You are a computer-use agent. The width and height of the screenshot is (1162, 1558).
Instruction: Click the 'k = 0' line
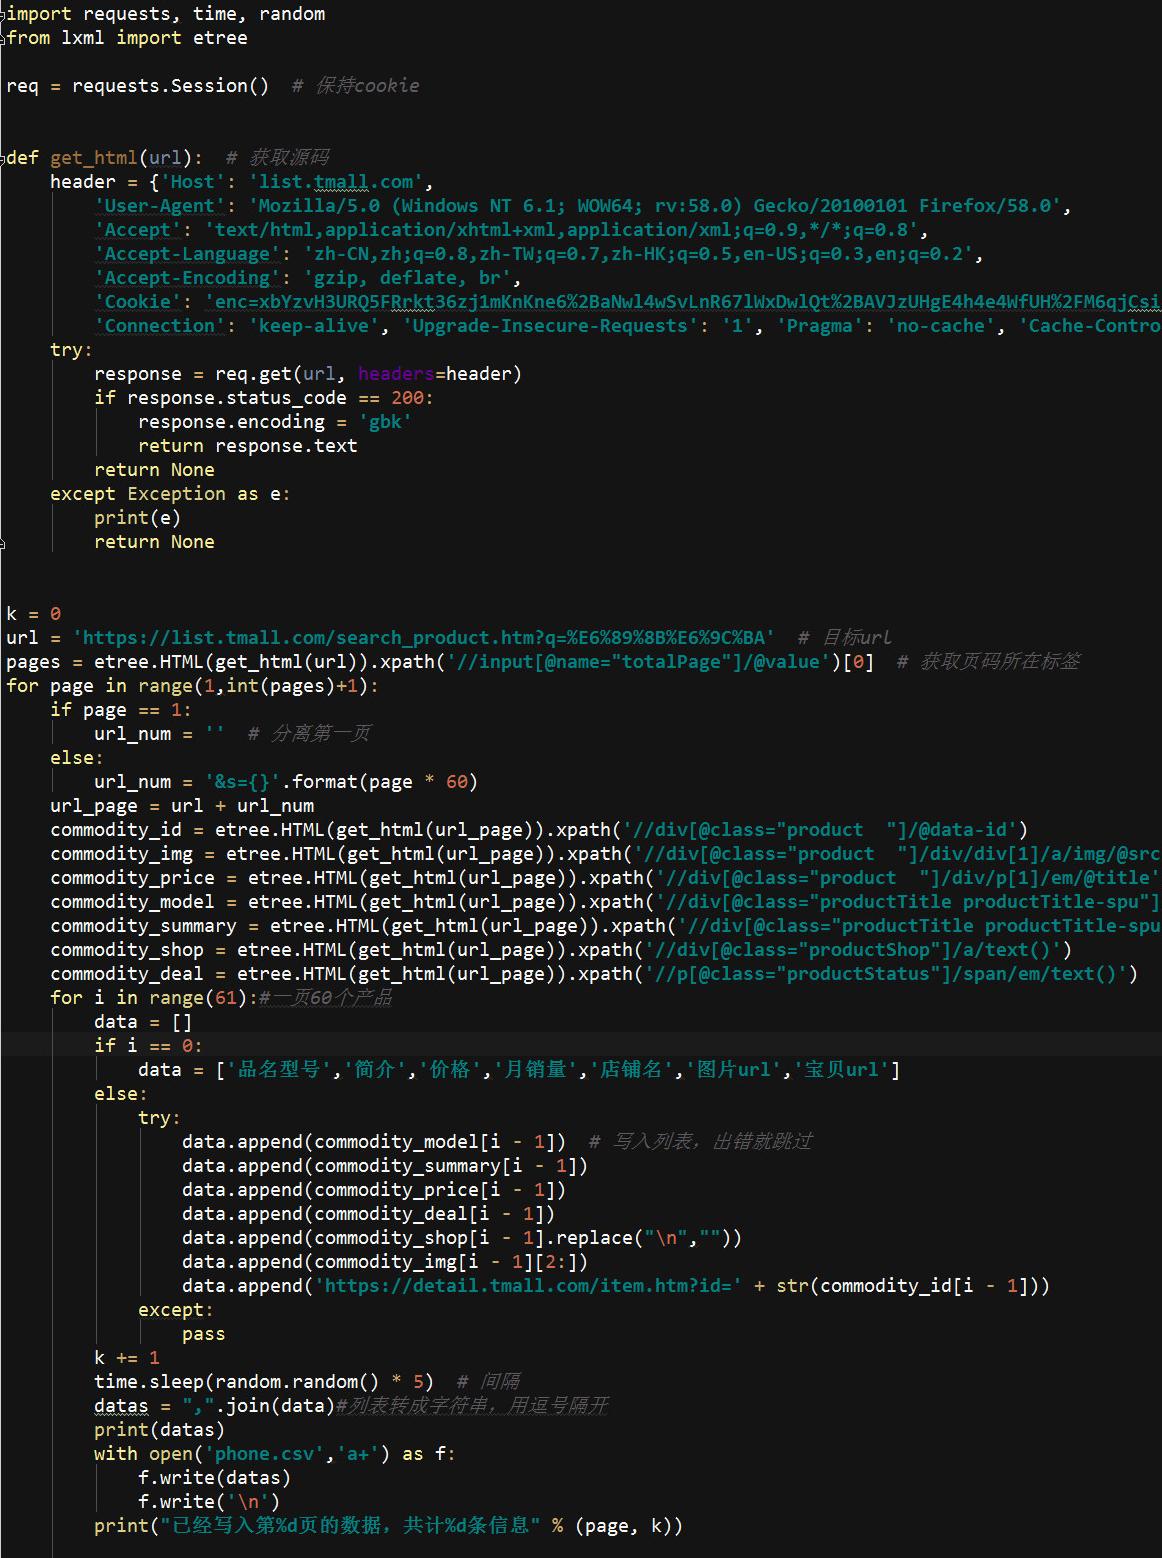(x=33, y=614)
